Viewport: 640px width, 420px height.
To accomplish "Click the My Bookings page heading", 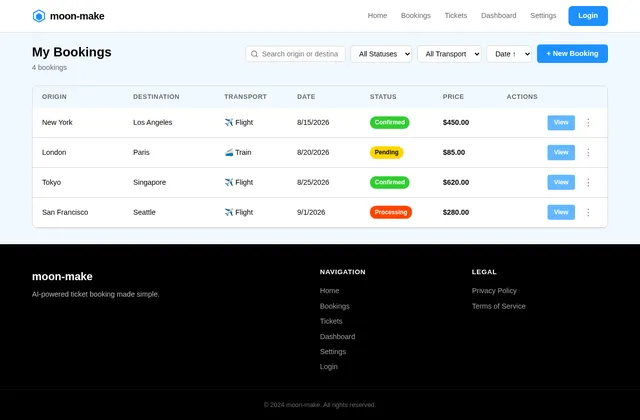I will [x=71, y=52].
